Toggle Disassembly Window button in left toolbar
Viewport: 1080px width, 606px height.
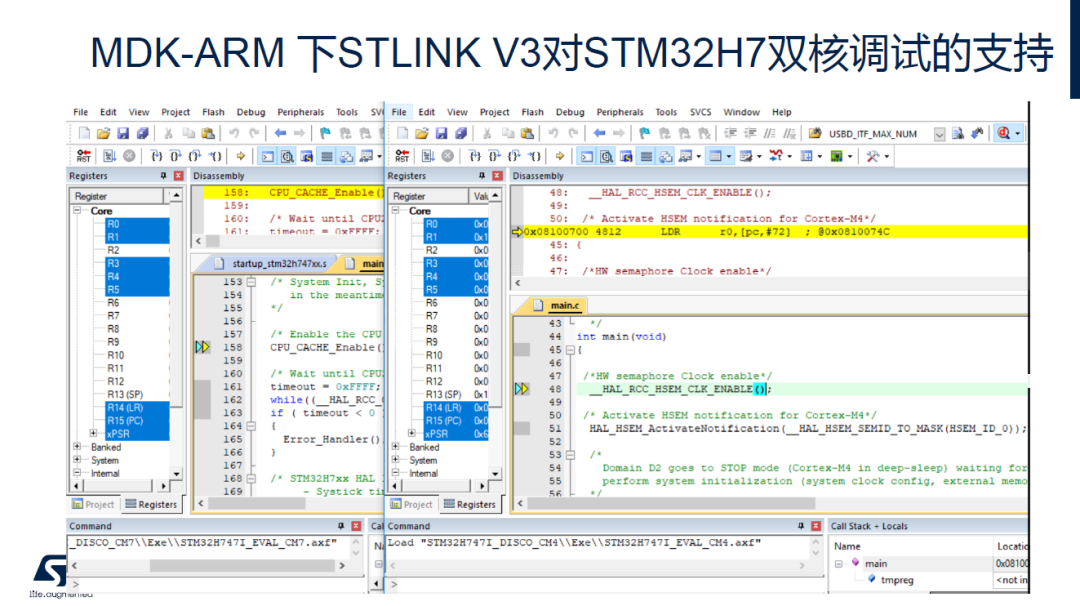coord(287,156)
